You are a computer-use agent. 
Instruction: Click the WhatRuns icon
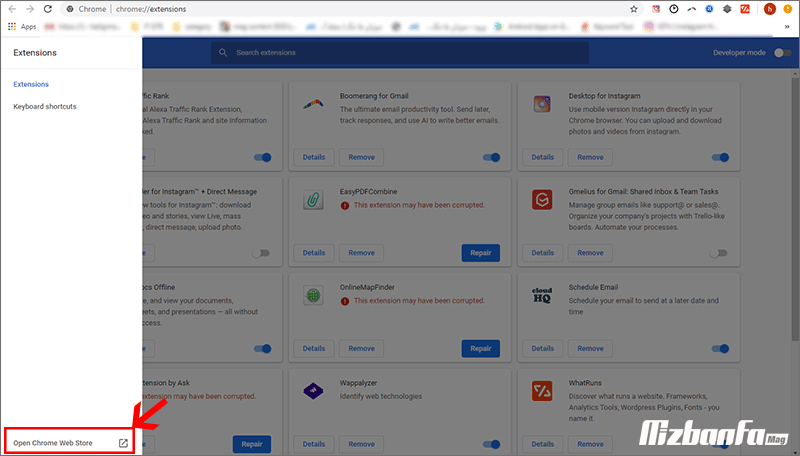pyautogui.click(x=542, y=391)
